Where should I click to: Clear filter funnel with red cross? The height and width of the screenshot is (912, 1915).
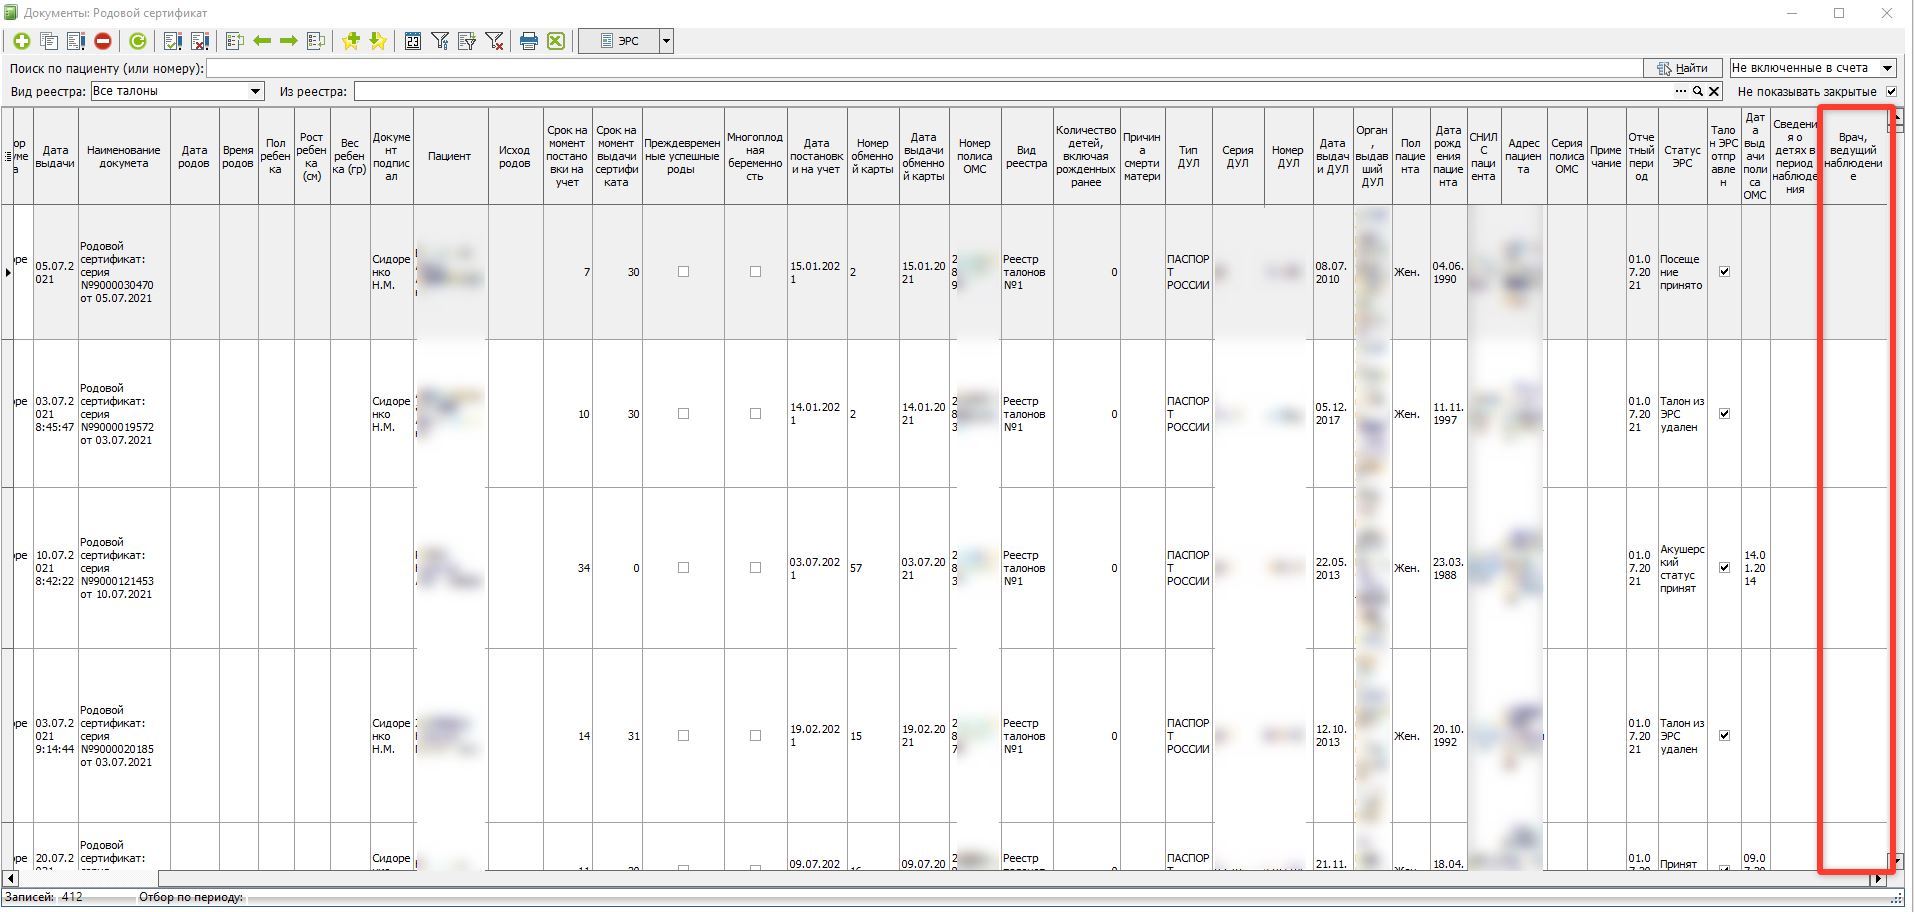click(x=494, y=41)
